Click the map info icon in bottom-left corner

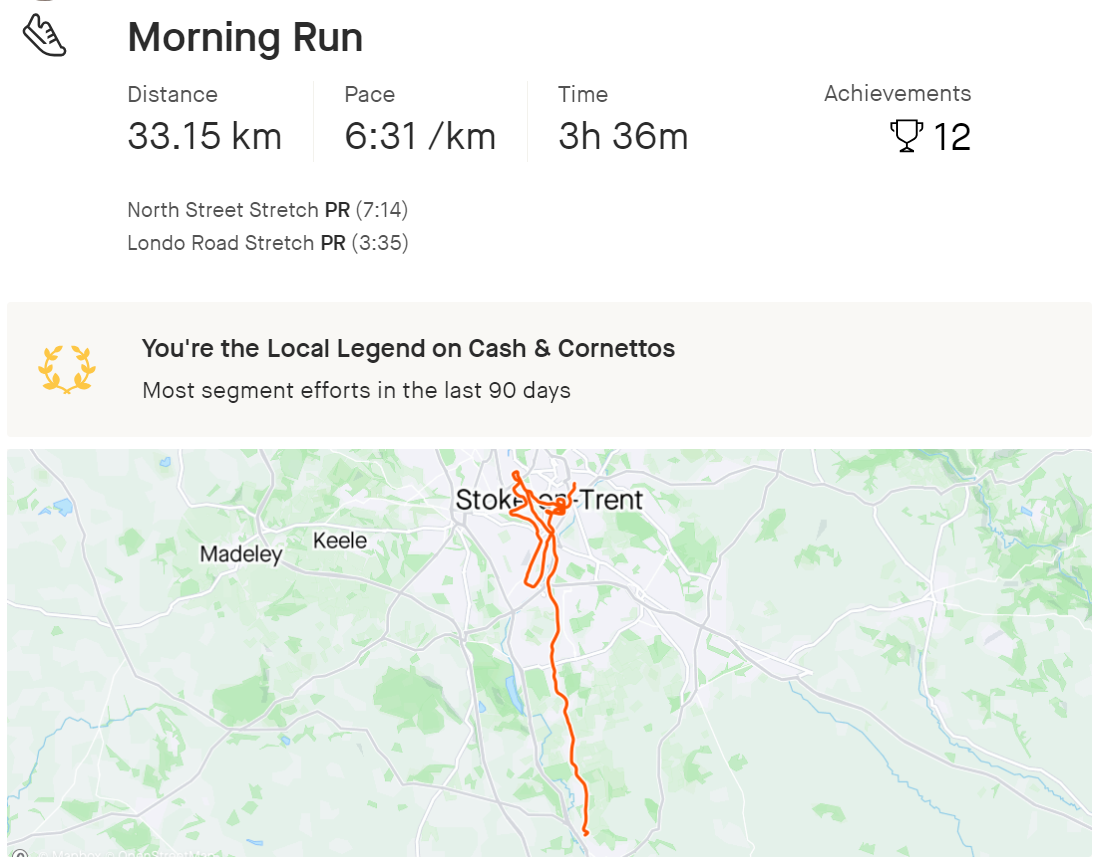20,855
